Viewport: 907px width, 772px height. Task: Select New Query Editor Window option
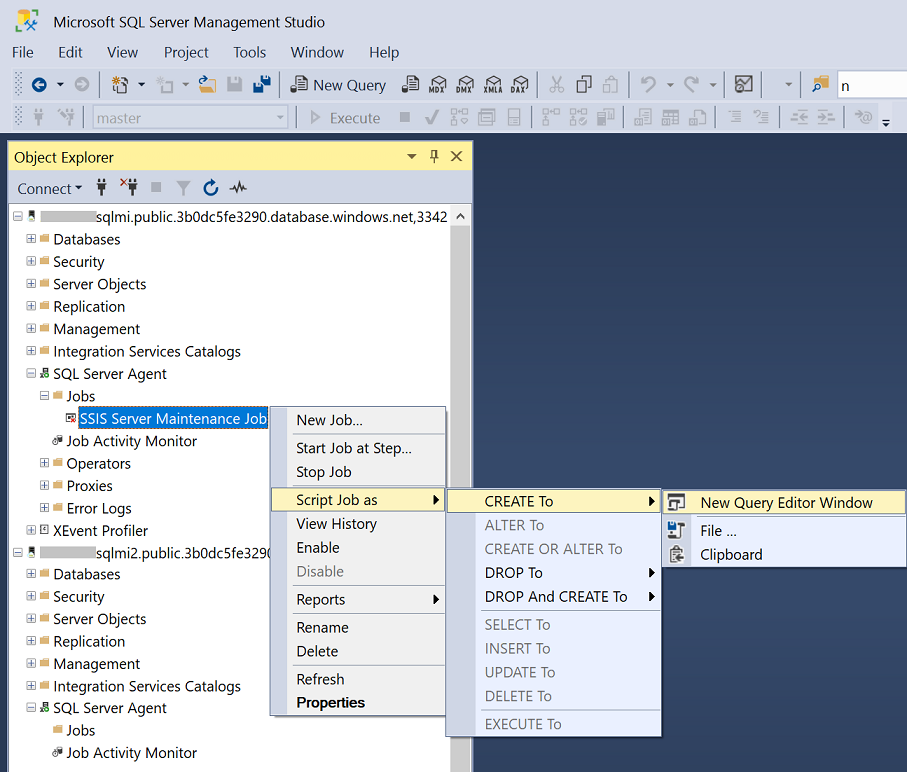[786, 503]
